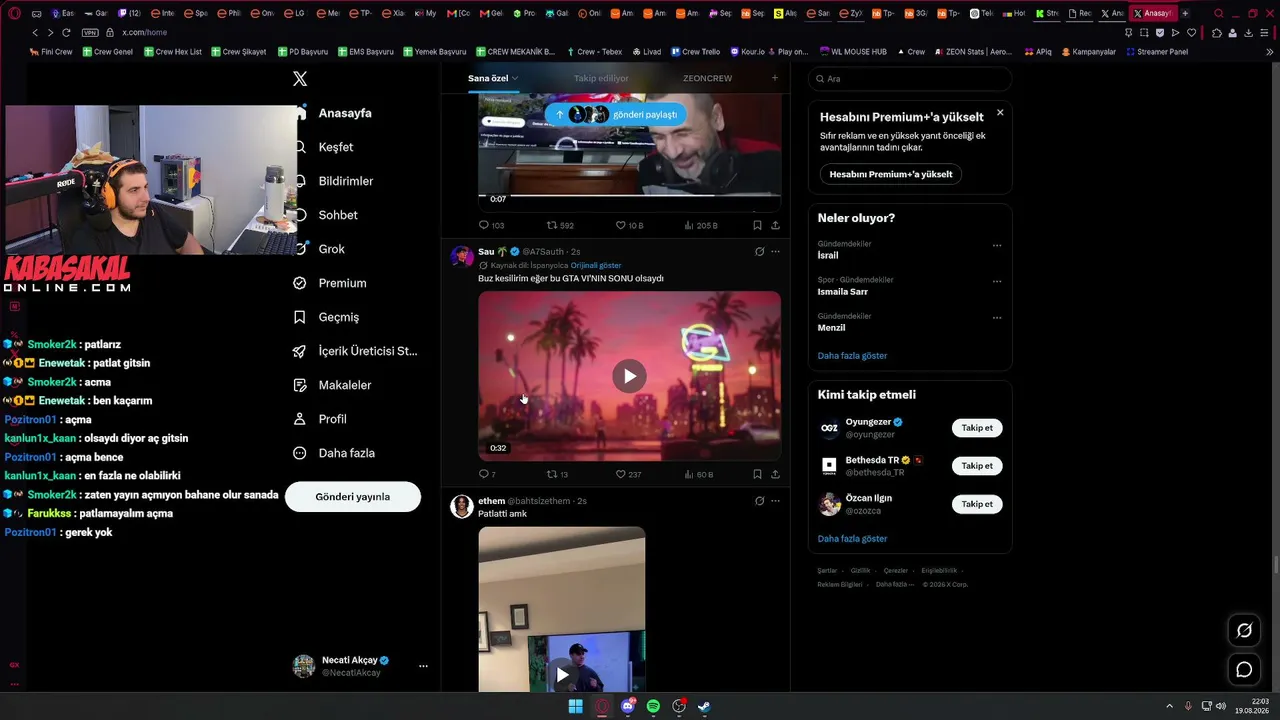Click the gönderi paylaştı new posts pill
The width and height of the screenshot is (1280, 720).
pos(615,114)
